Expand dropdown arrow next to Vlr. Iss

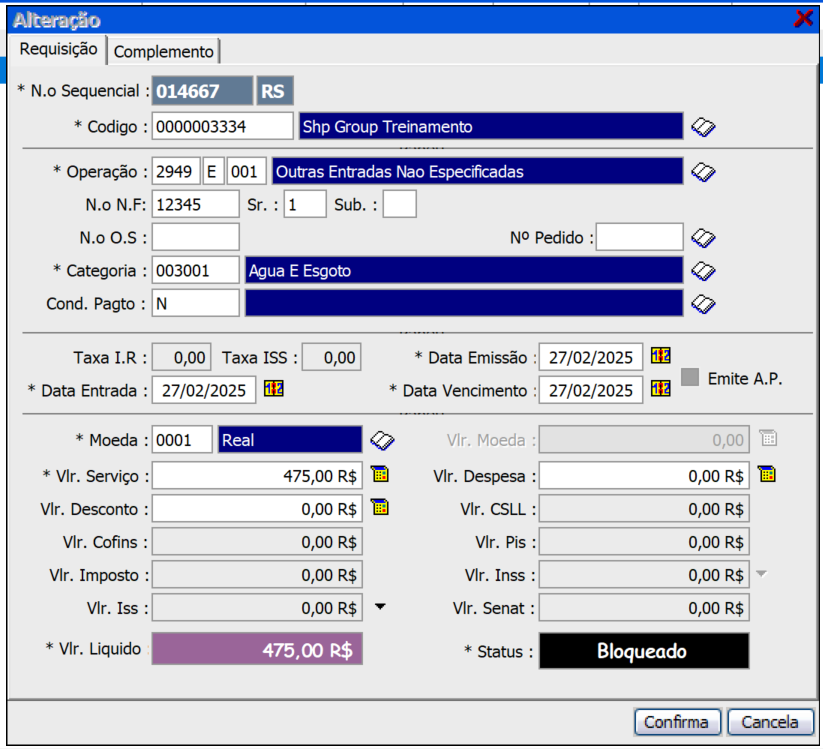tap(380, 607)
